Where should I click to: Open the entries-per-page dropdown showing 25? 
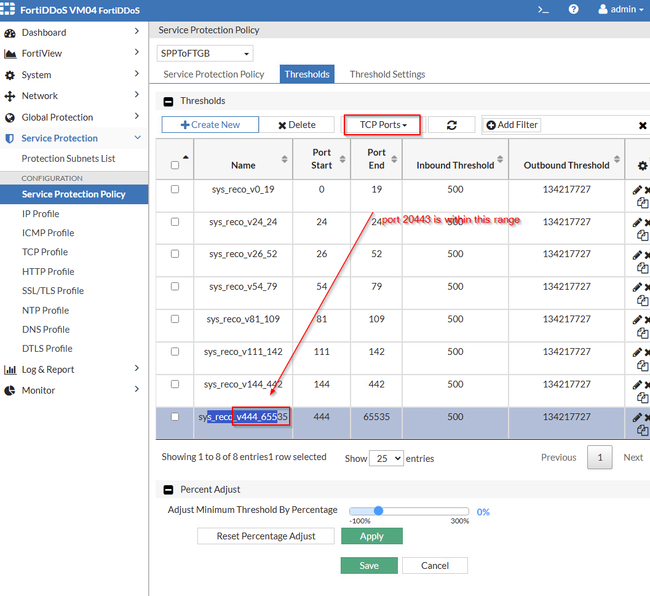click(x=385, y=458)
